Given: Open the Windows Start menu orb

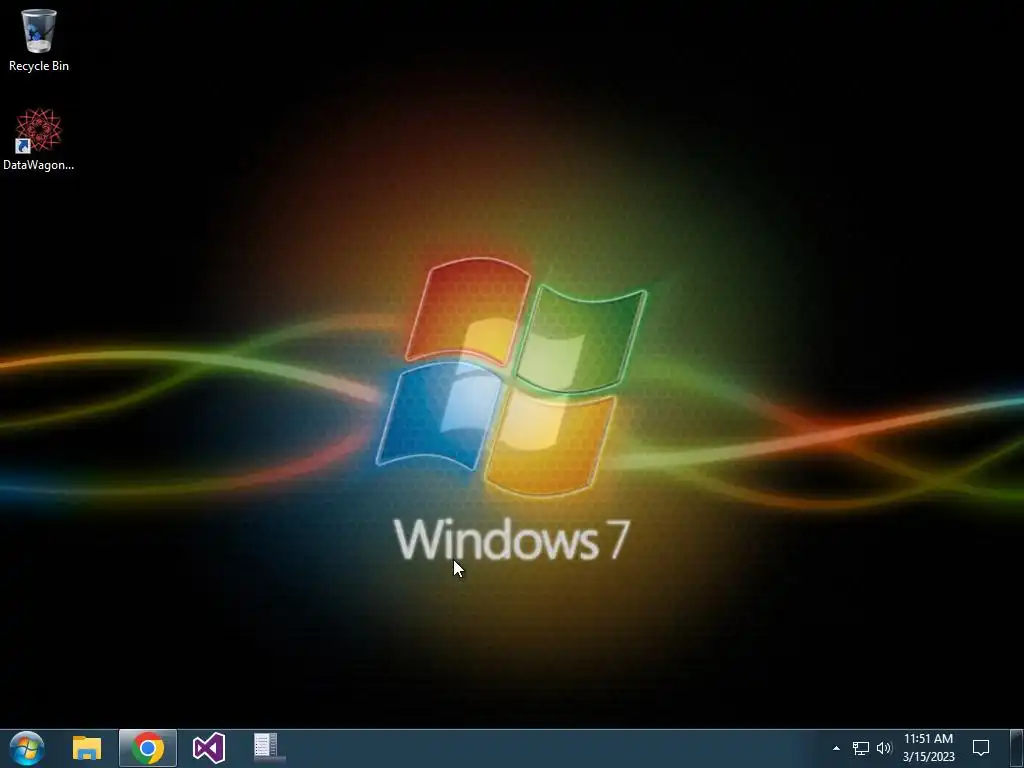Looking at the screenshot, I should point(27,748).
